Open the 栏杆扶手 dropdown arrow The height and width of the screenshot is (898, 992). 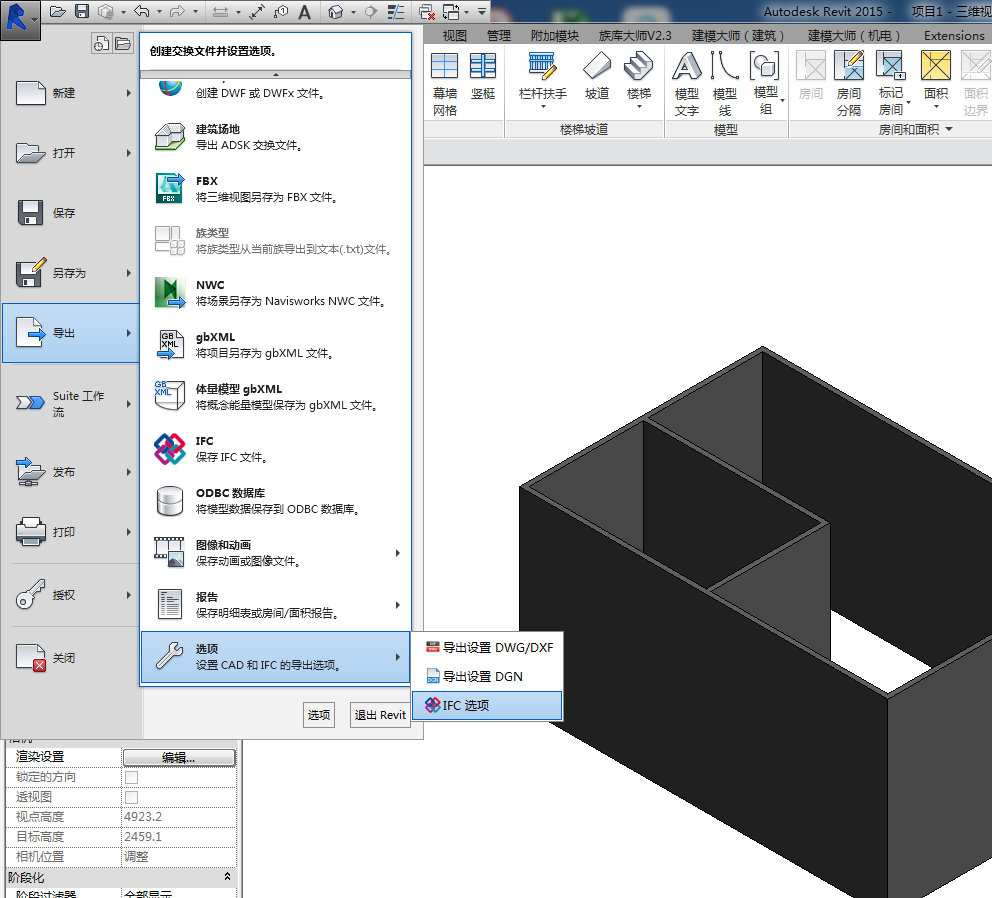[x=543, y=107]
